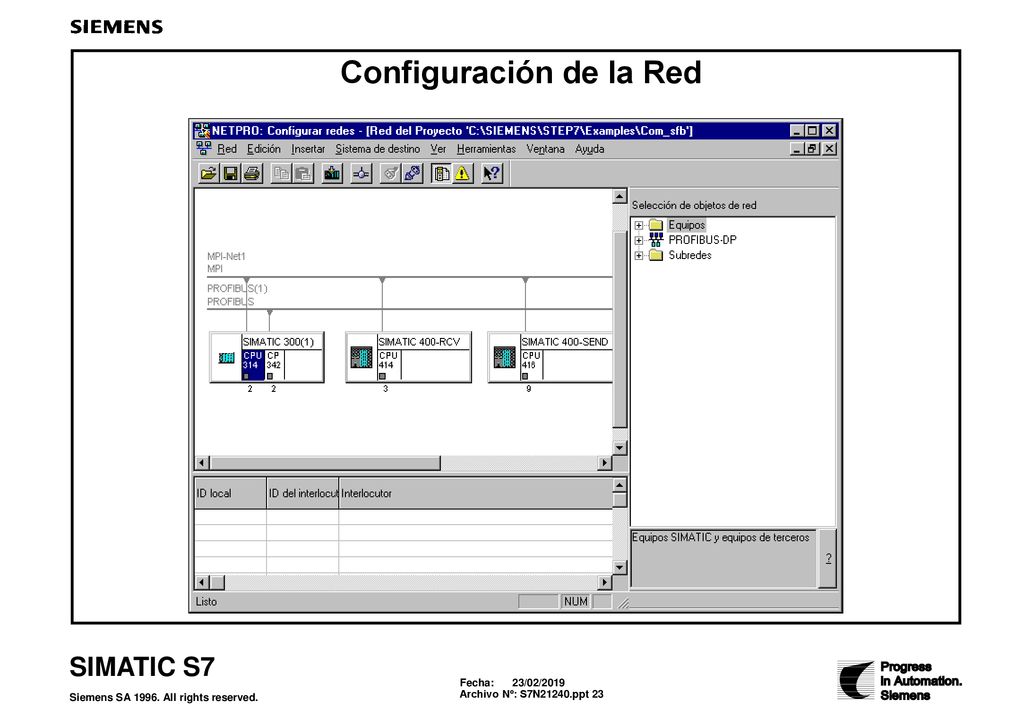Screen dimensions: 1024x709
Task: Click the connection table scroll right arrow
Action: (605, 582)
